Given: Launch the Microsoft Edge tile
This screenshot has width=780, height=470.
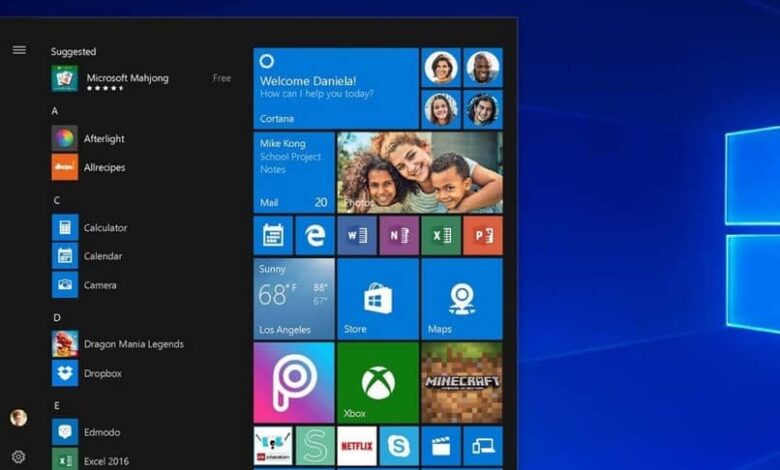Looking at the screenshot, I should (x=315, y=235).
